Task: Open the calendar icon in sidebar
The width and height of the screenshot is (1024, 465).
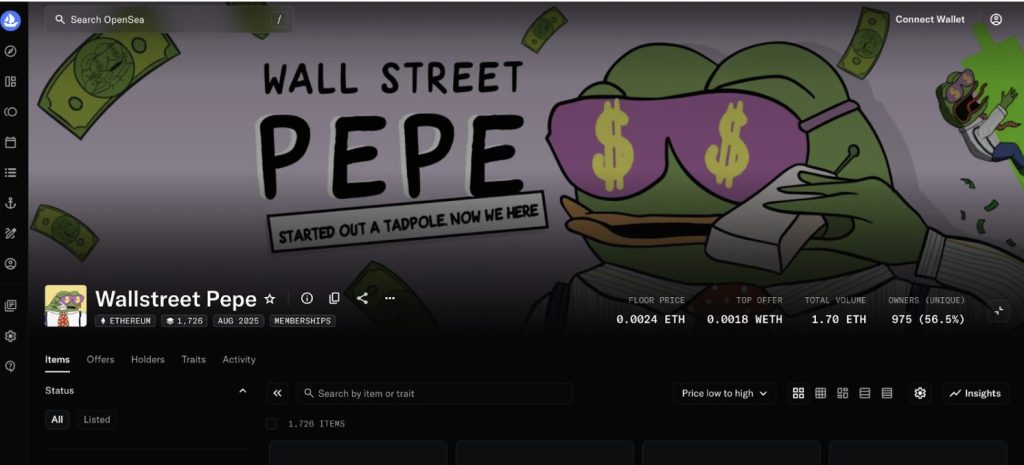Action: click(10, 142)
